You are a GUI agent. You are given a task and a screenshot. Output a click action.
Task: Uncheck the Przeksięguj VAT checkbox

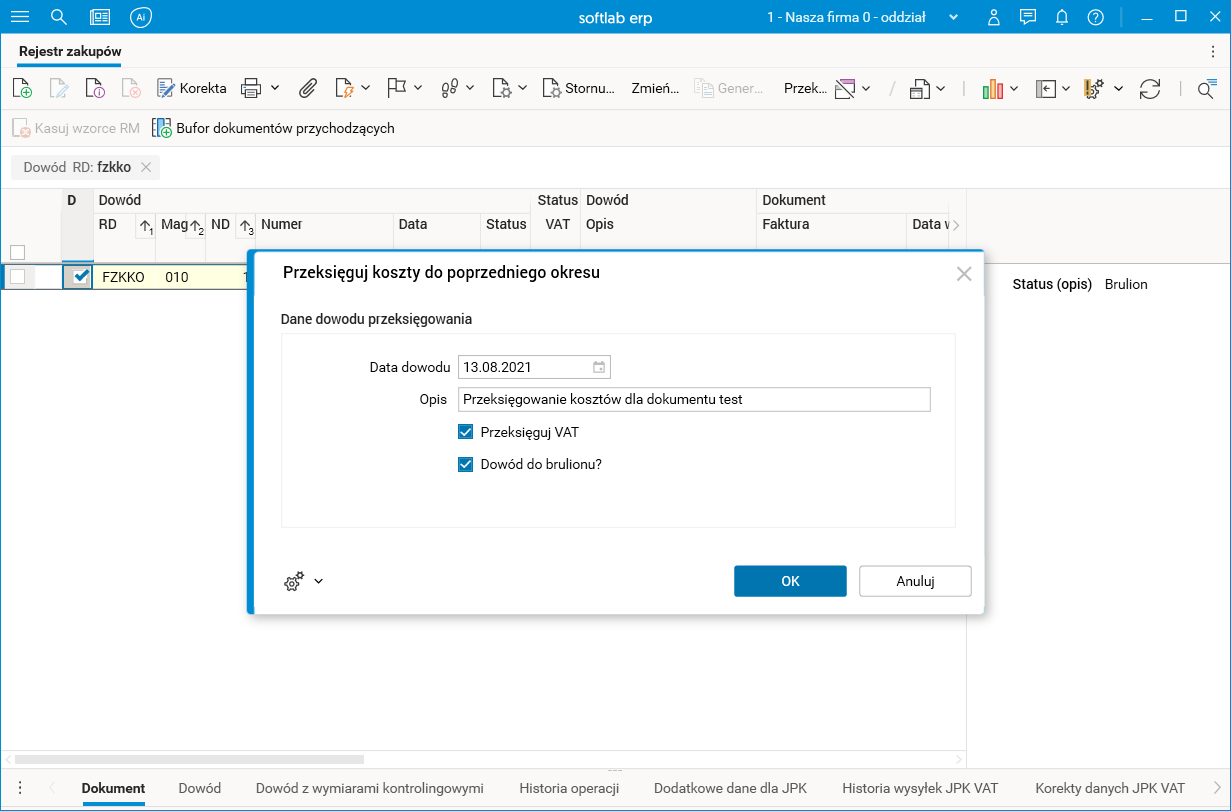coord(465,433)
